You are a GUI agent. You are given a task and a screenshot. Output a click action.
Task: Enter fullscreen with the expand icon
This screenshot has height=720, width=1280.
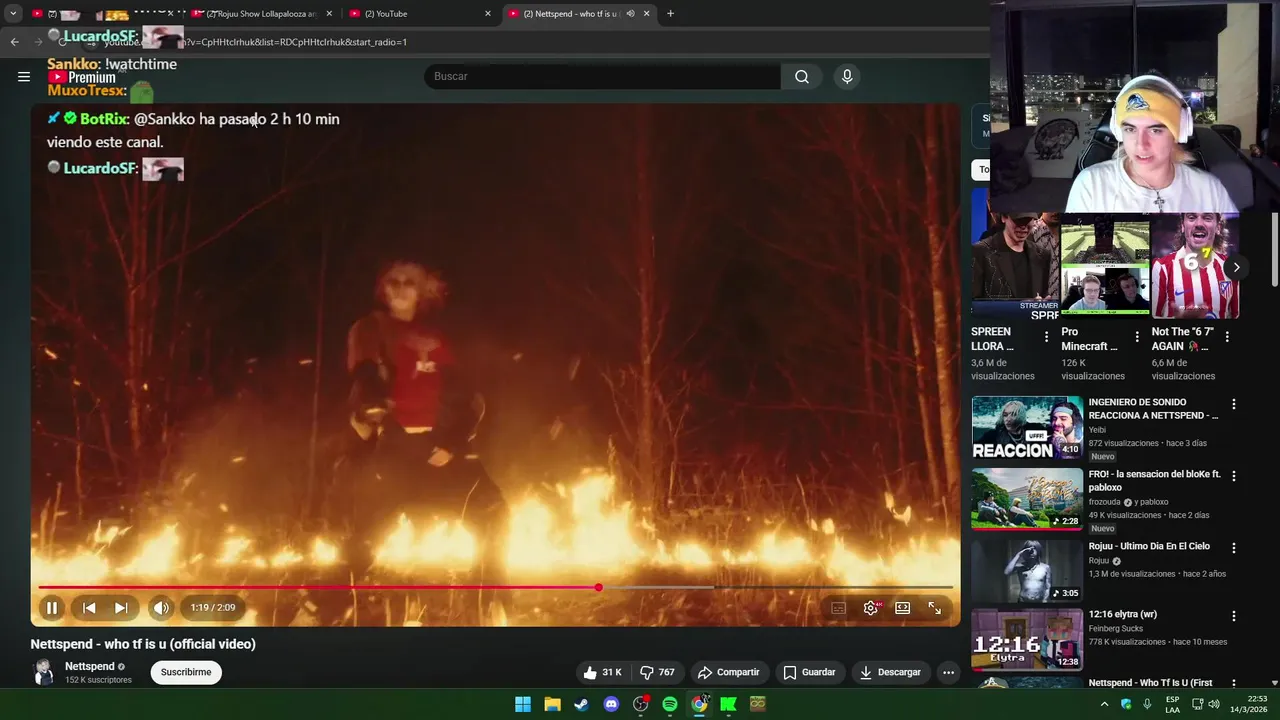(x=935, y=608)
